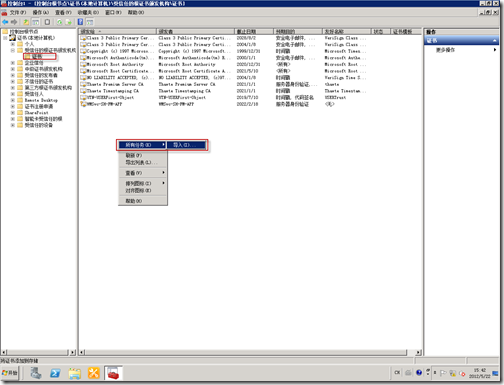Collapse the 证书(本地计算机) root node
Screen dimensions: 504x385
[5, 38]
